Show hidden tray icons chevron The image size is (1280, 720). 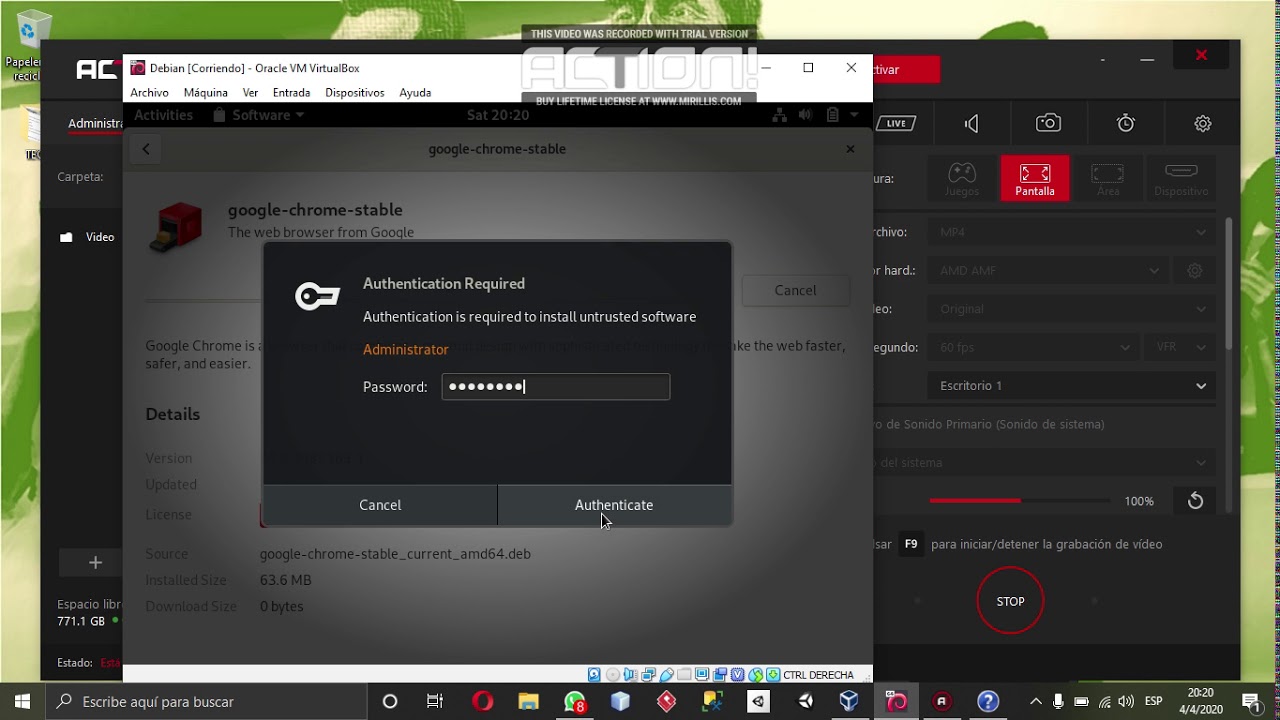[x=1036, y=701]
